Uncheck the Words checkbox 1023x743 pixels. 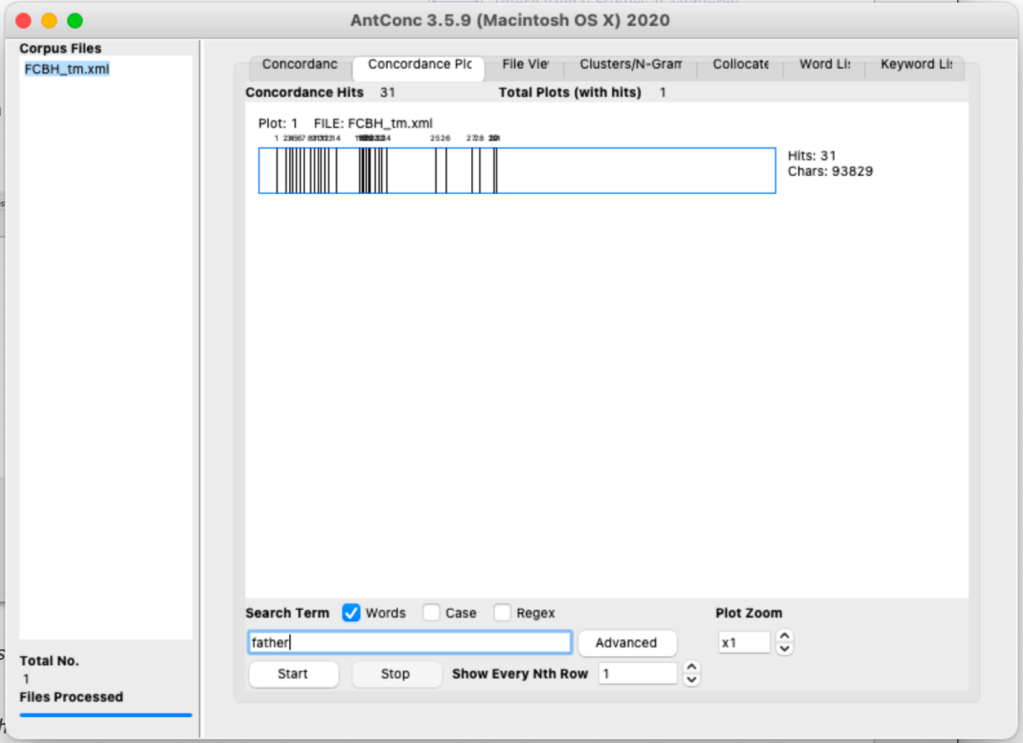coord(351,613)
